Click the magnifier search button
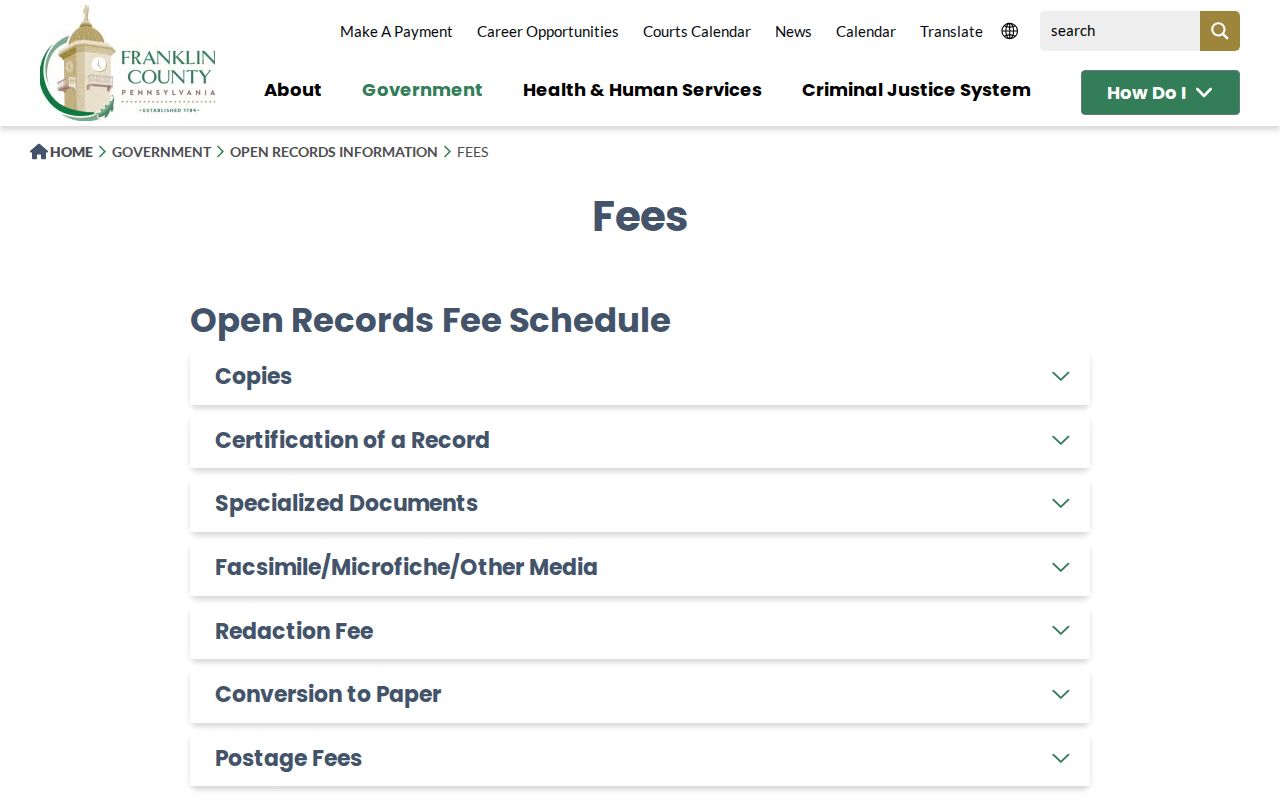 [x=1220, y=31]
